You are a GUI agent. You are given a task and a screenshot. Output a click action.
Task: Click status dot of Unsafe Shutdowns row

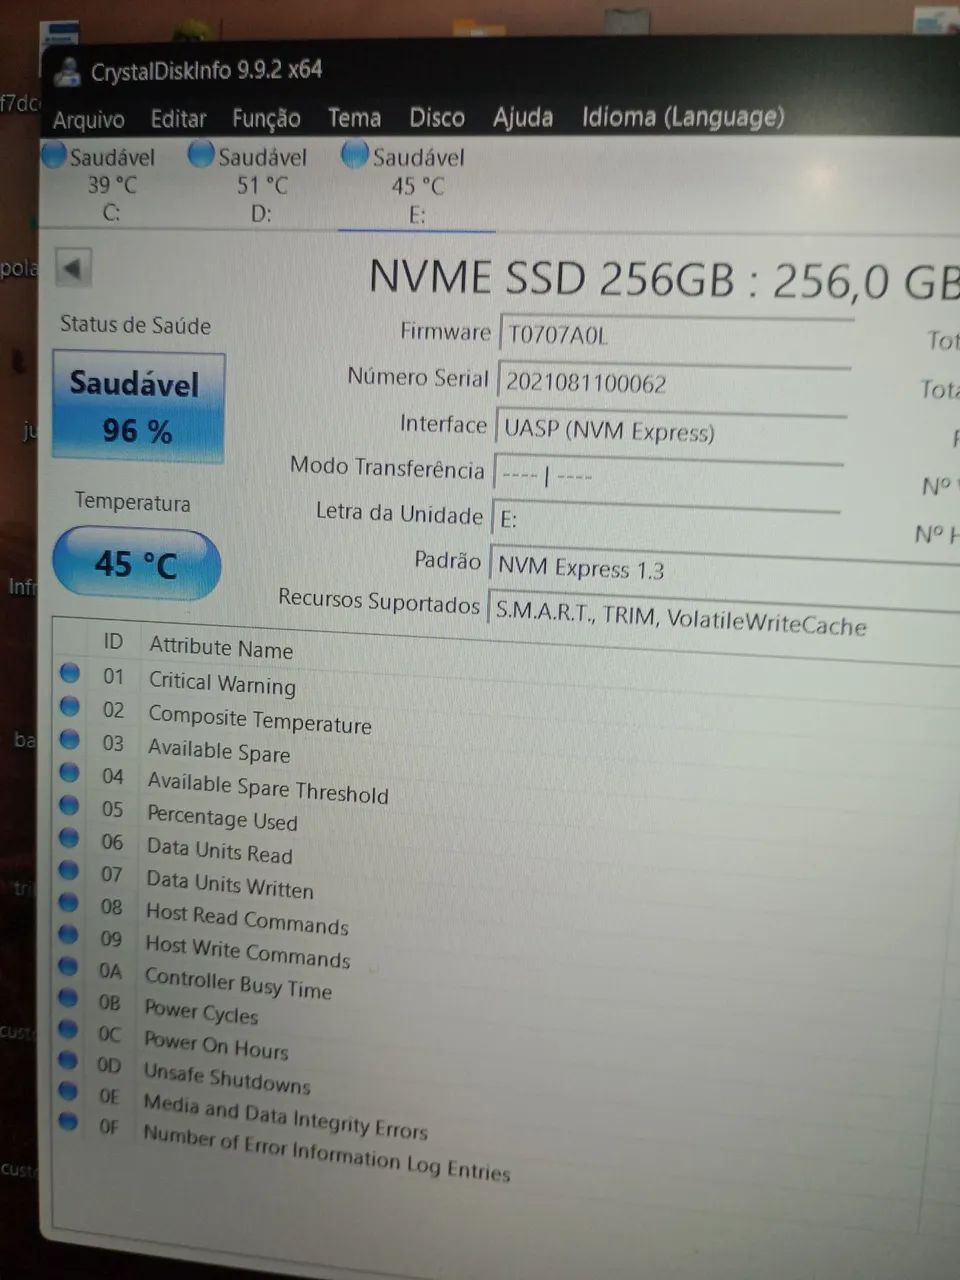68,1059
